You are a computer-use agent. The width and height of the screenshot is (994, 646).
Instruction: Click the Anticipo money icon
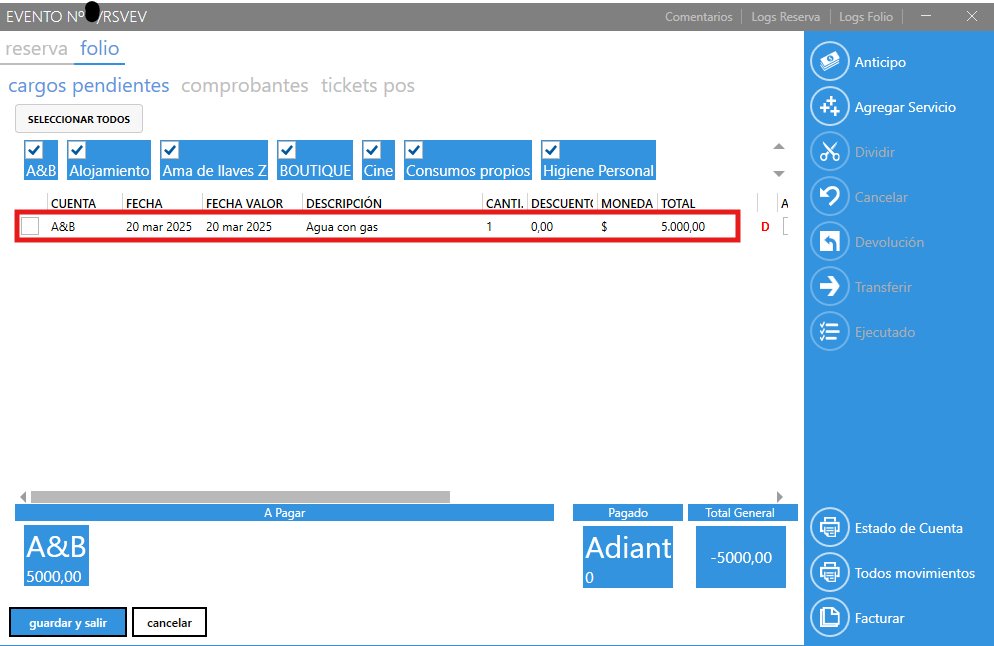click(829, 62)
